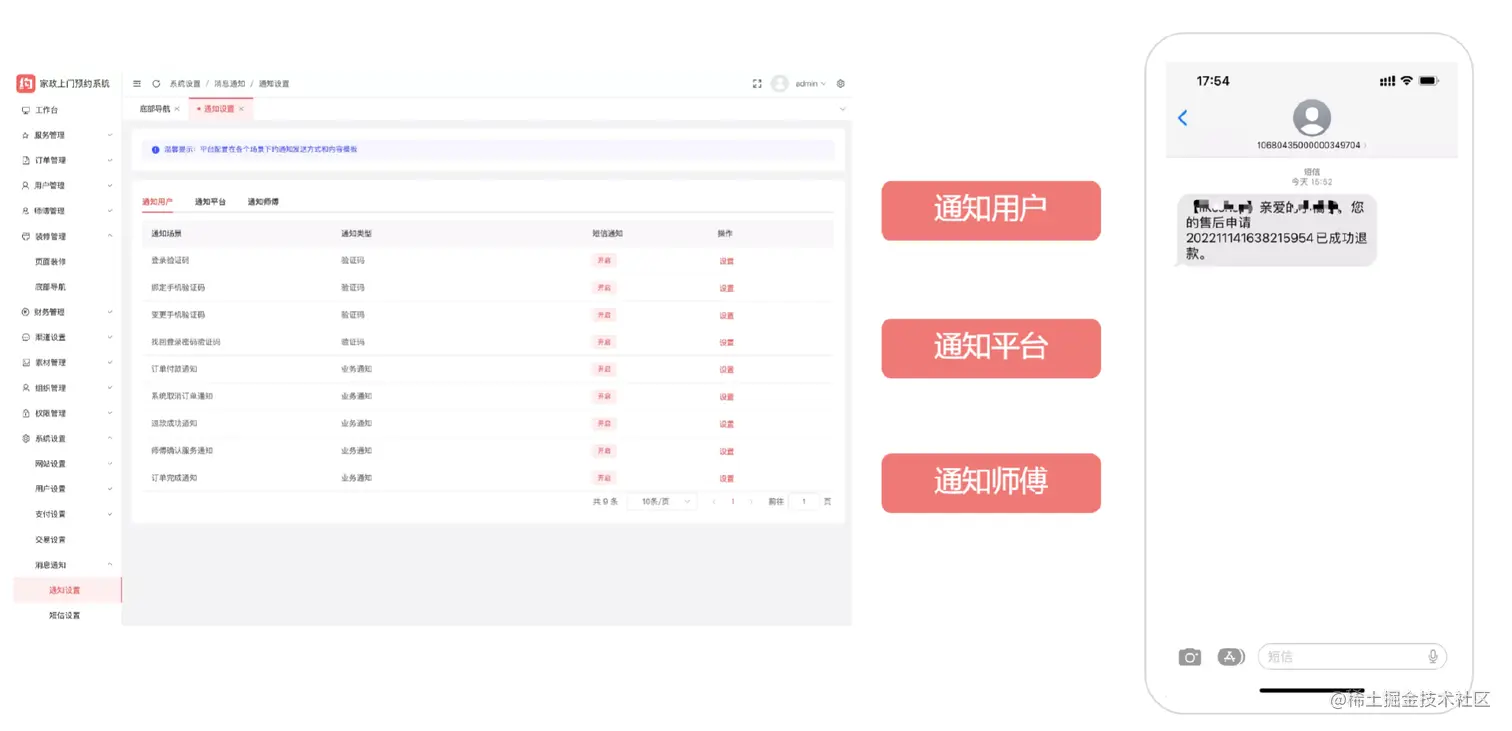Image resolution: width=1512 pixels, height=731 pixels.
Task: Collapse the 装修管理 menu chevron
Action: pyautogui.click(x=110, y=236)
